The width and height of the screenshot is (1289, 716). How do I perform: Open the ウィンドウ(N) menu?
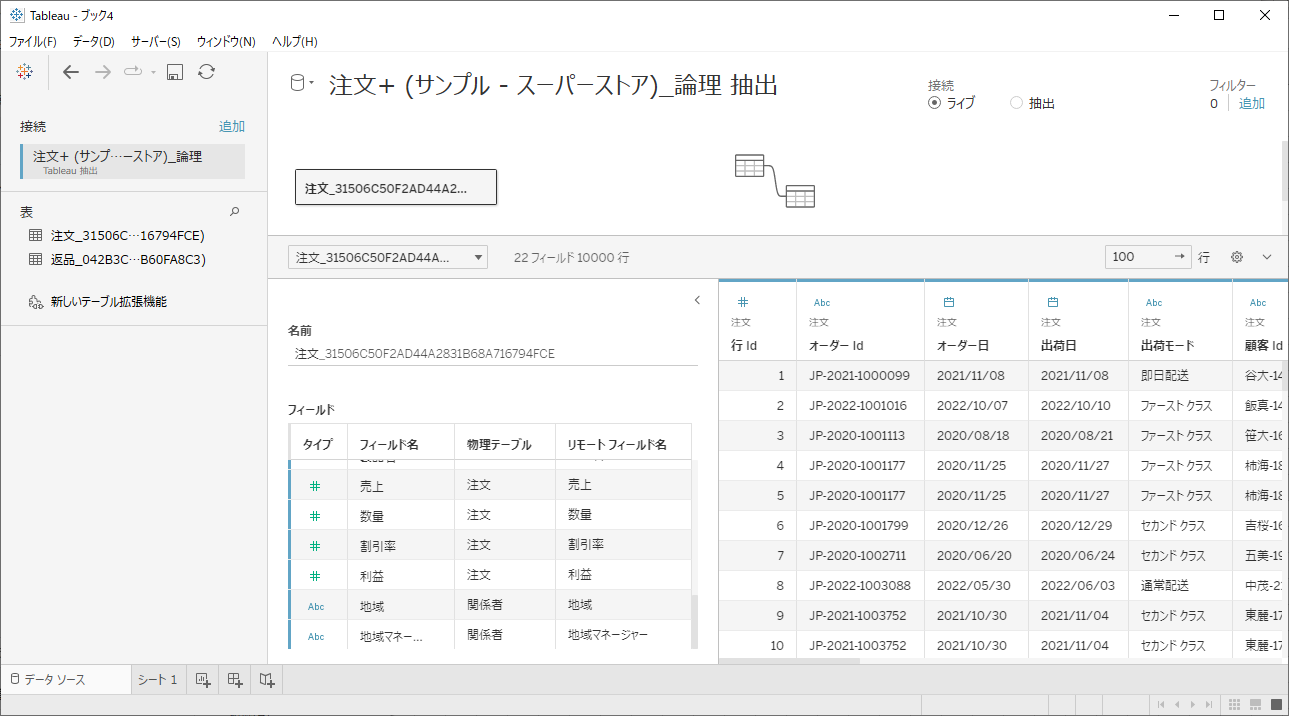[226, 41]
